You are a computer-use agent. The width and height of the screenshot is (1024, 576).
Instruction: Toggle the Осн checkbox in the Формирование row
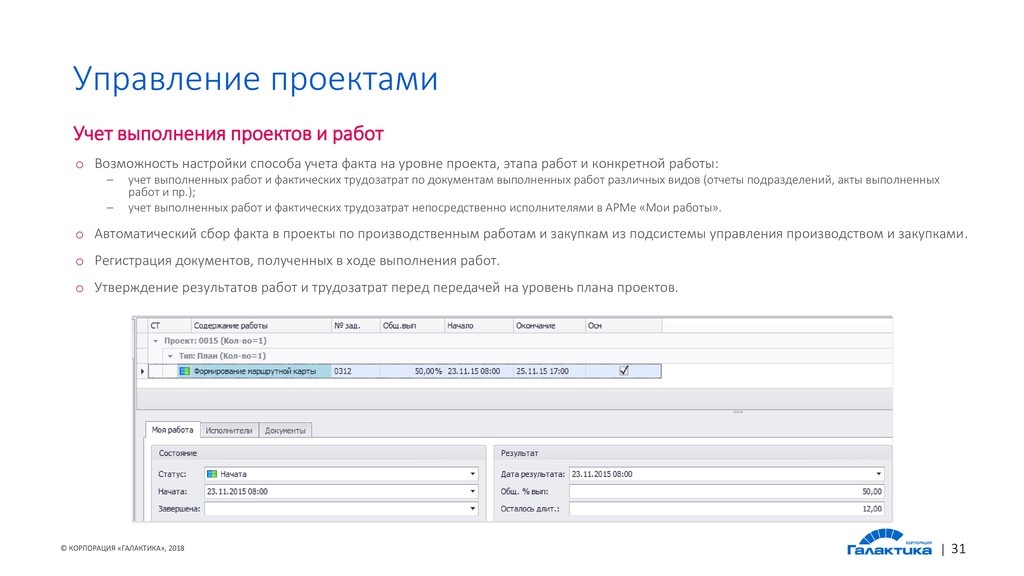(624, 370)
